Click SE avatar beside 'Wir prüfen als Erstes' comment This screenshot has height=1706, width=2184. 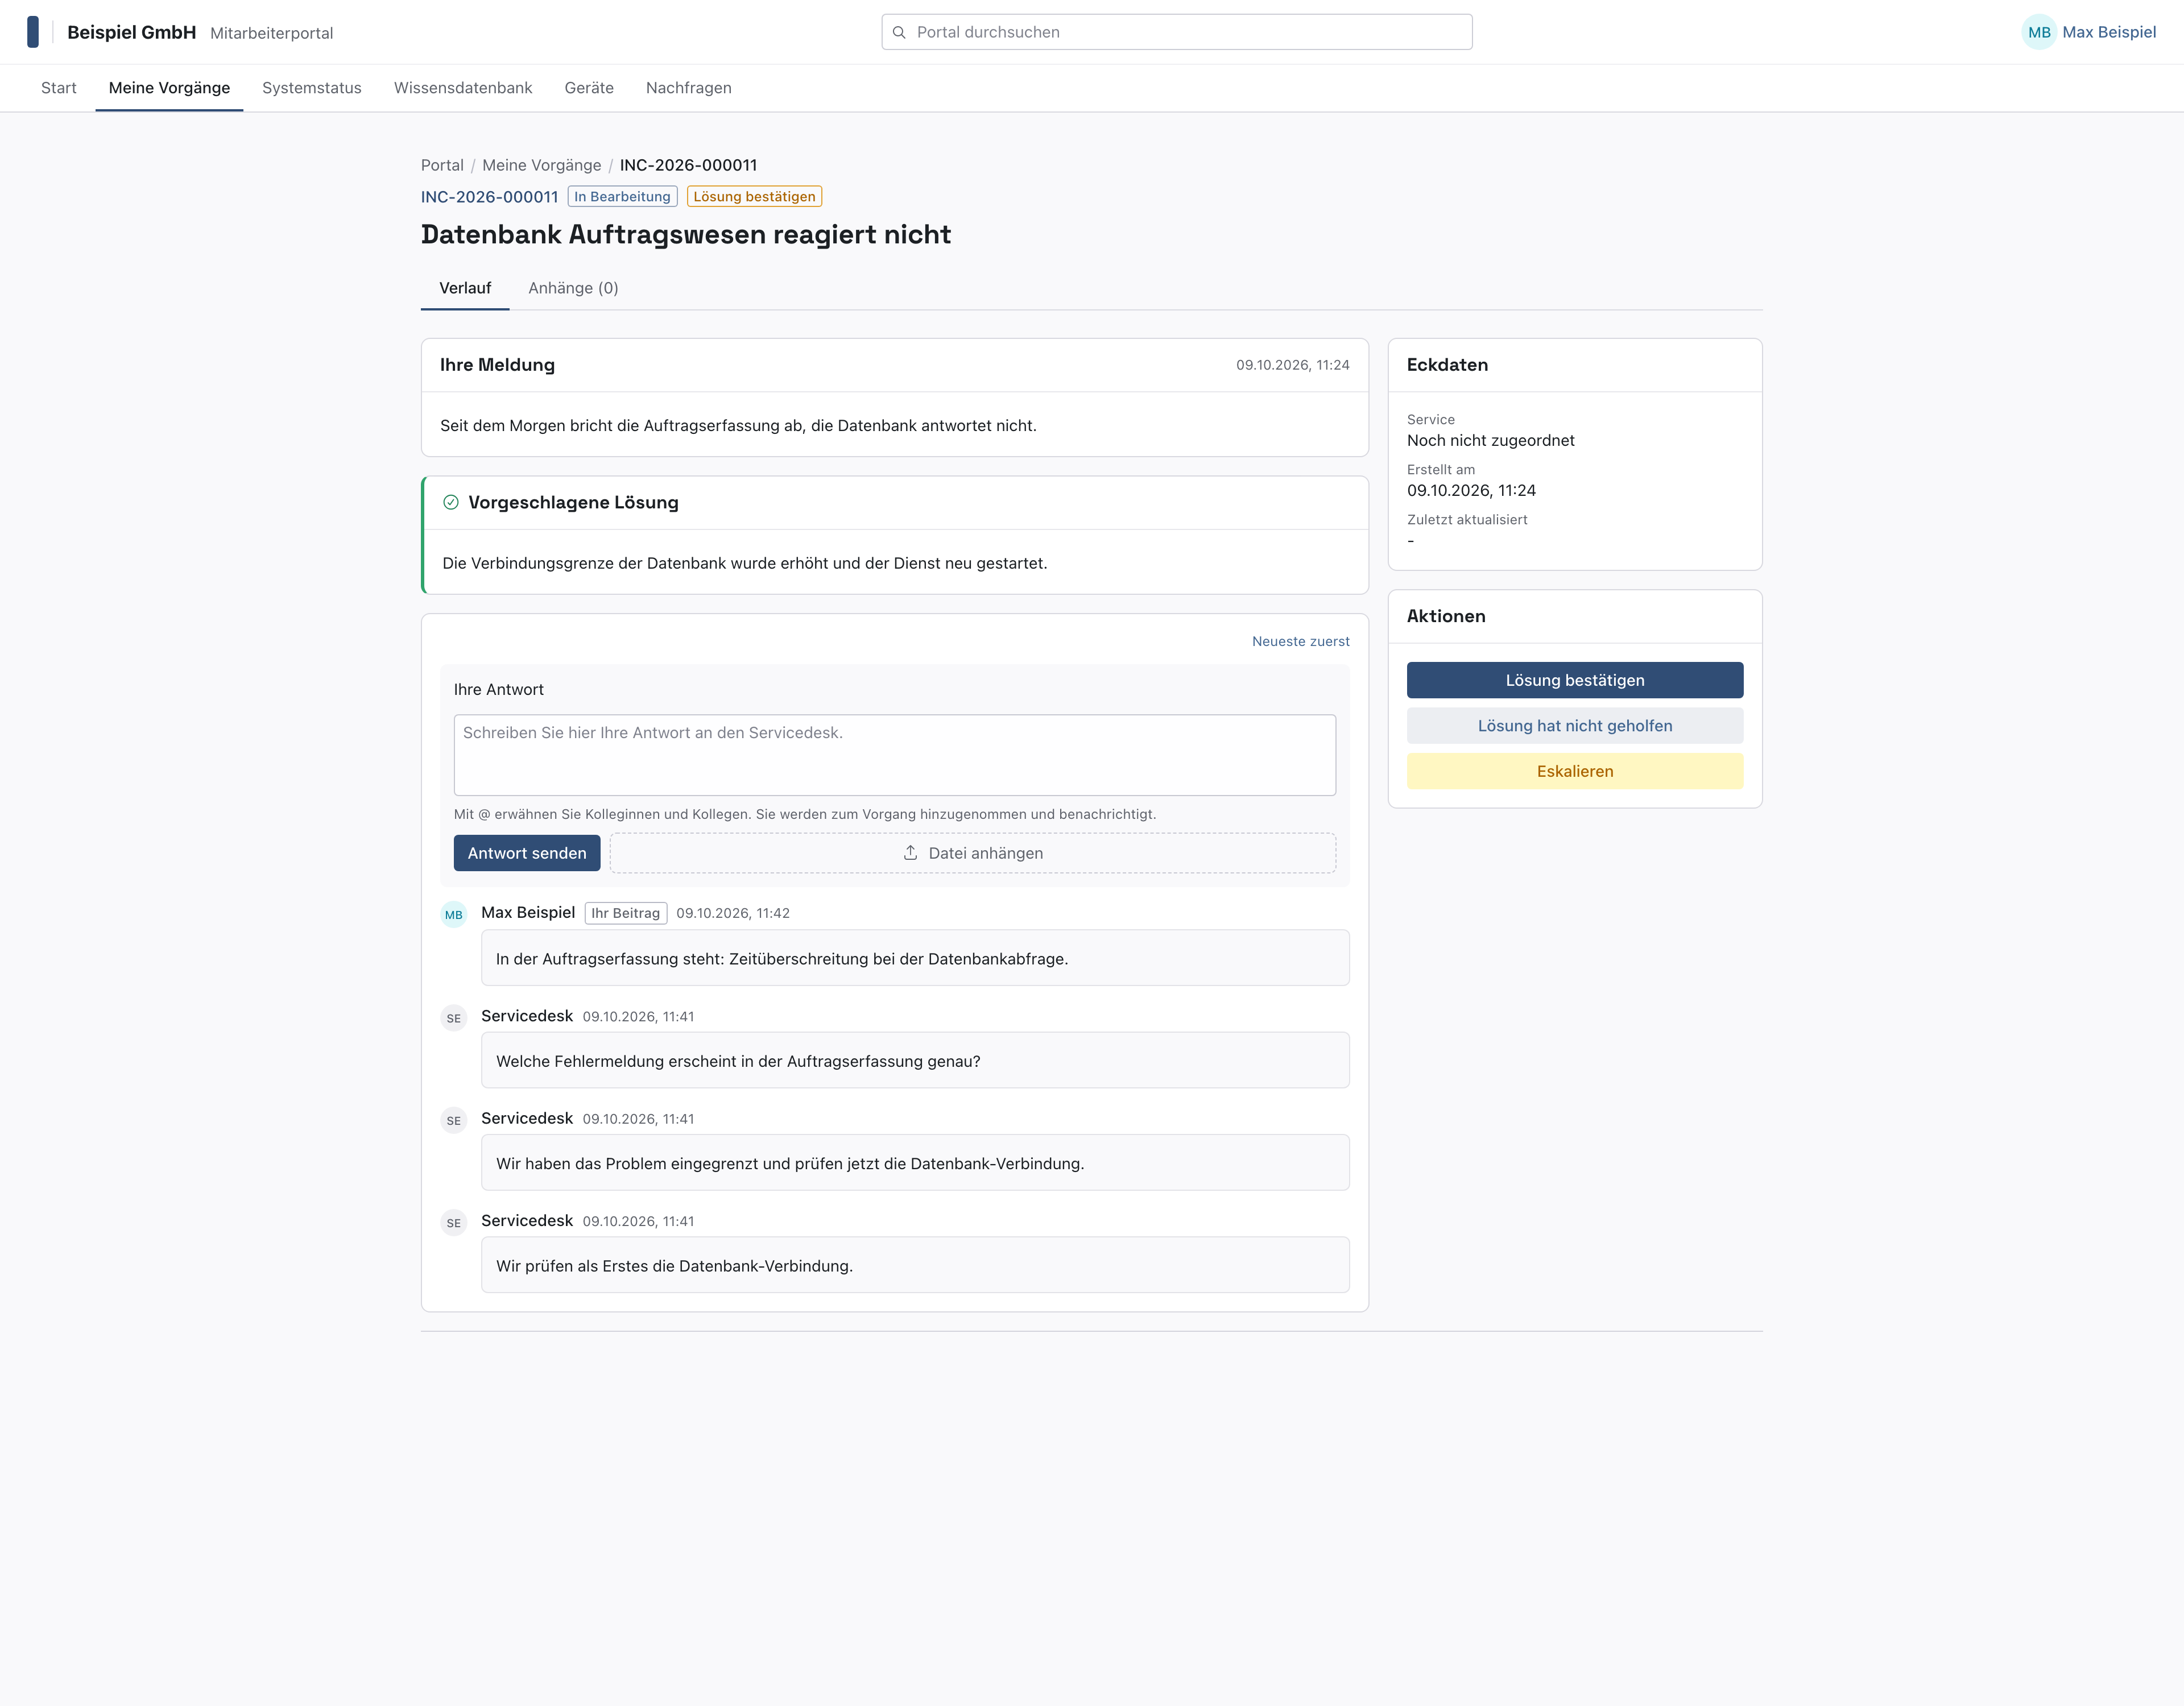coord(454,1222)
